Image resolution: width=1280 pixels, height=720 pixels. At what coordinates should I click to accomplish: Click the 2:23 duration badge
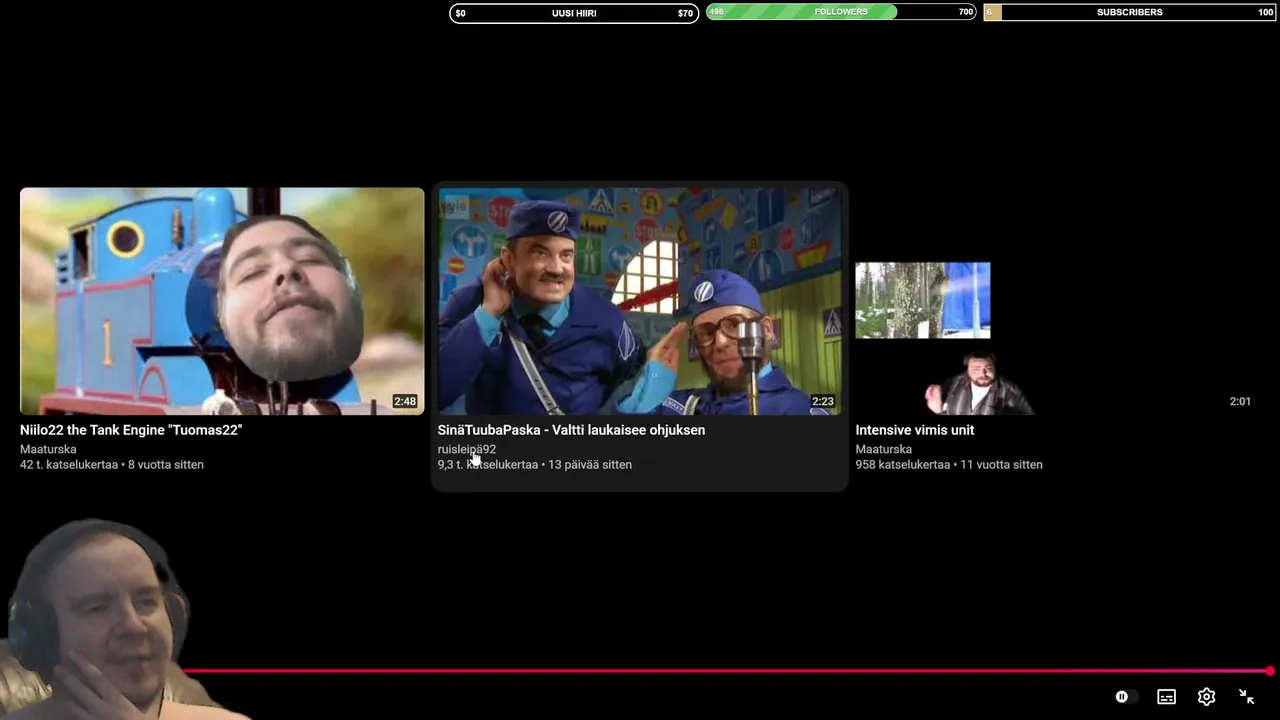823,401
